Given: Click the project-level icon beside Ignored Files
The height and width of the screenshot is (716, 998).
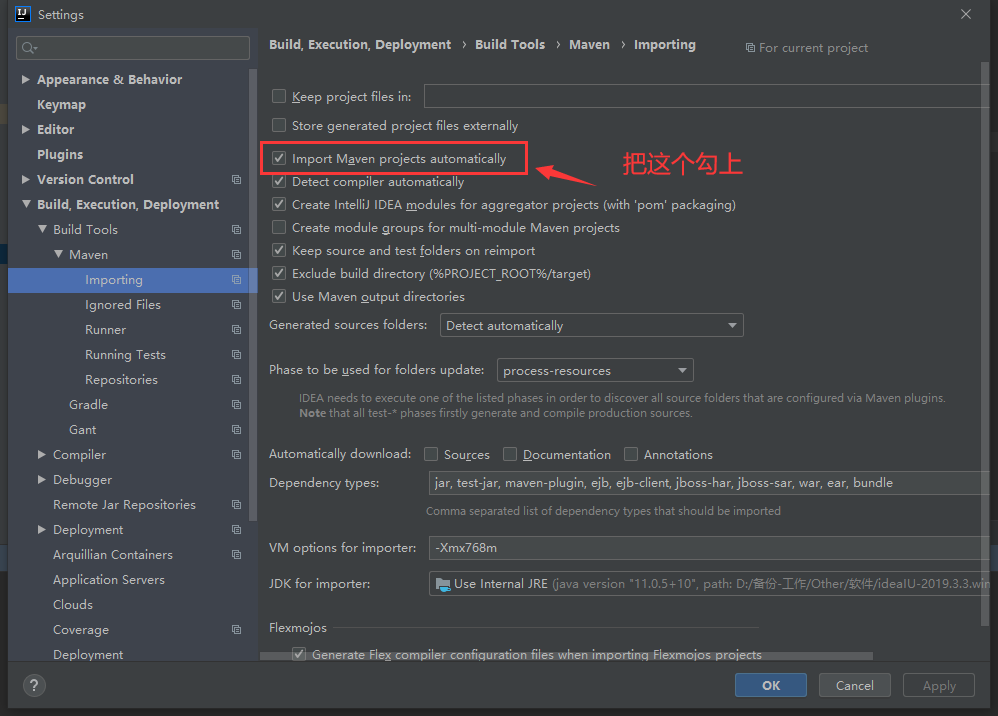Looking at the screenshot, I should tap(237, 304).
